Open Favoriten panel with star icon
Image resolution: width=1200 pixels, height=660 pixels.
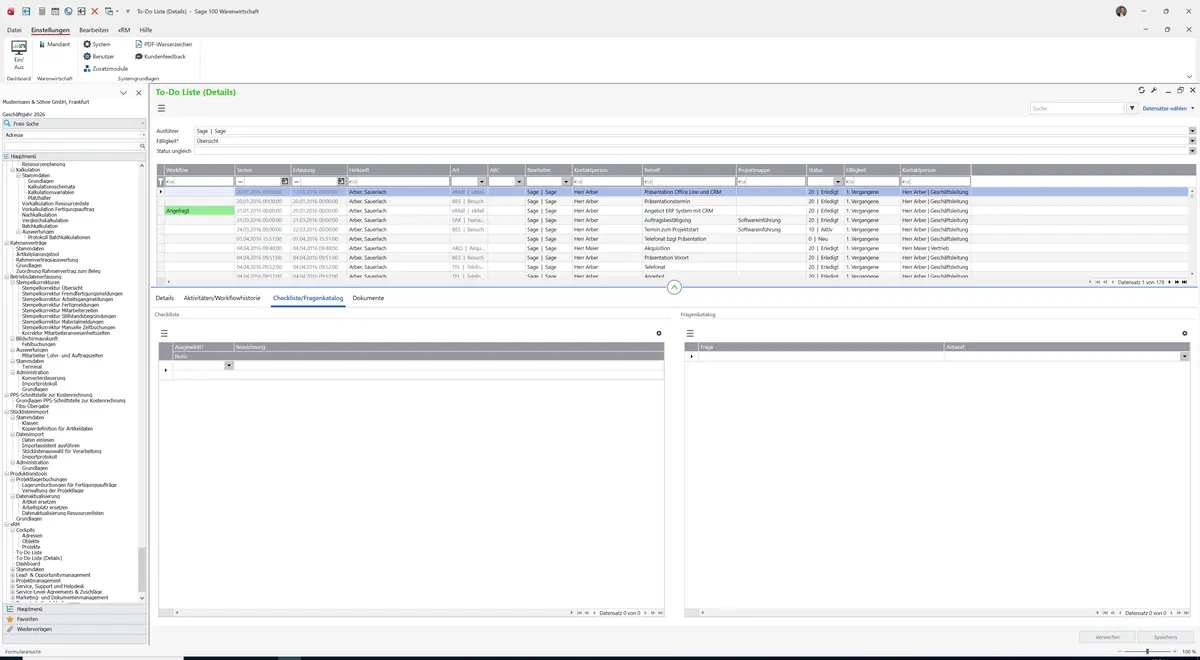(73, 619)
